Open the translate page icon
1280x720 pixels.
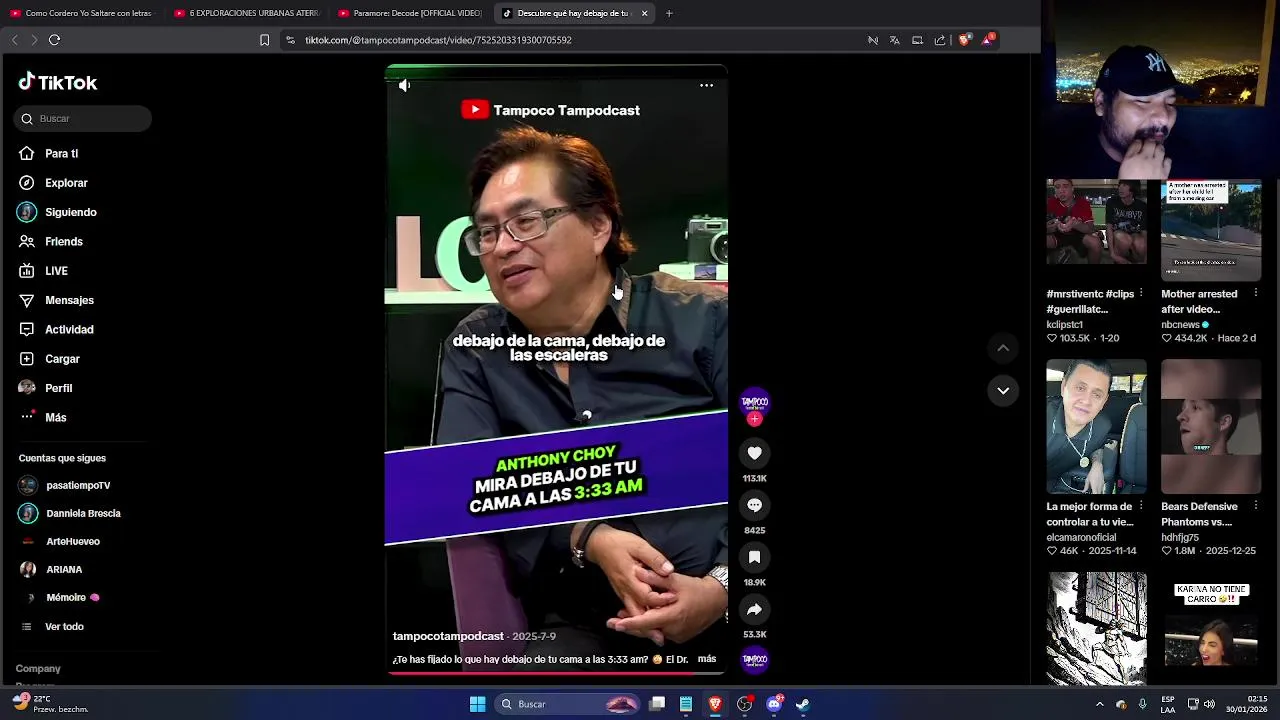click(894, 40)
